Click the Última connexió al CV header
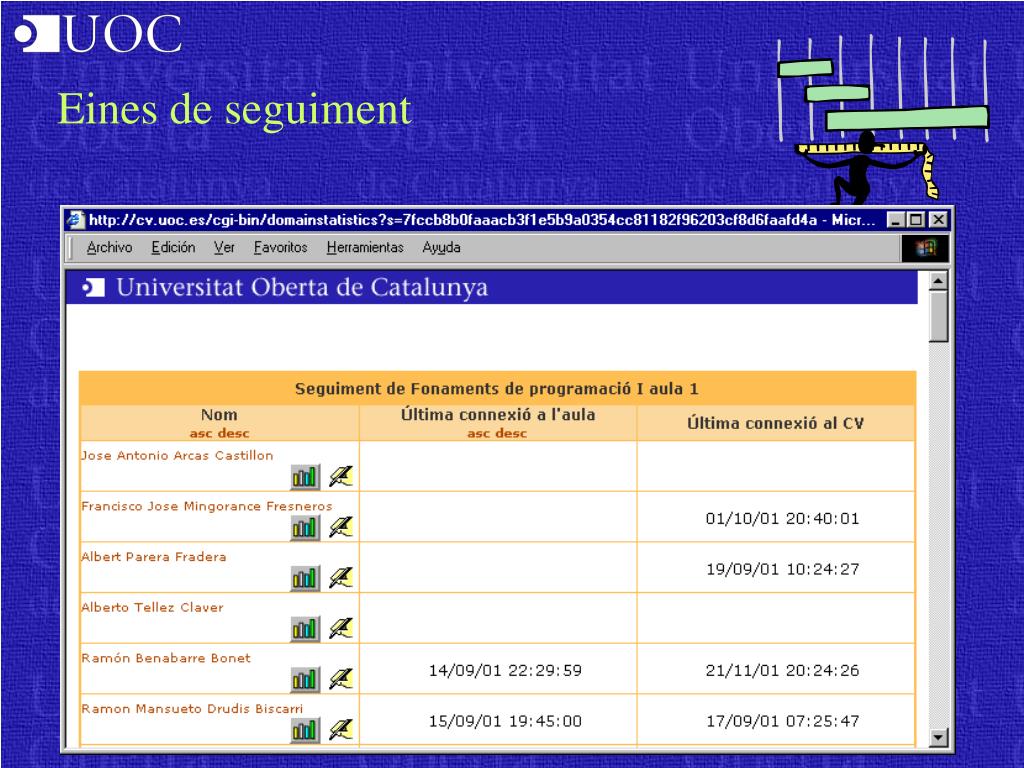This screenshot has width=1024, height=768. click(775, 423)
